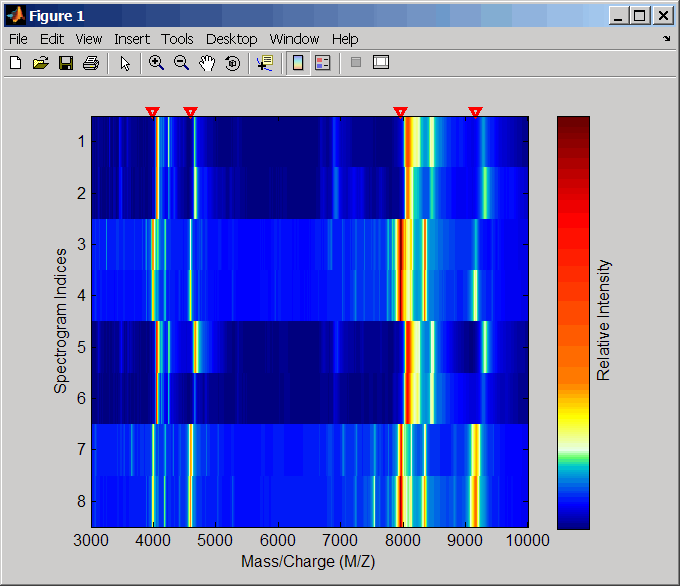The width and height of the screenshot is (680, 586).
Task: Expand the Desktop menu
Action: (x=231, y=39)
